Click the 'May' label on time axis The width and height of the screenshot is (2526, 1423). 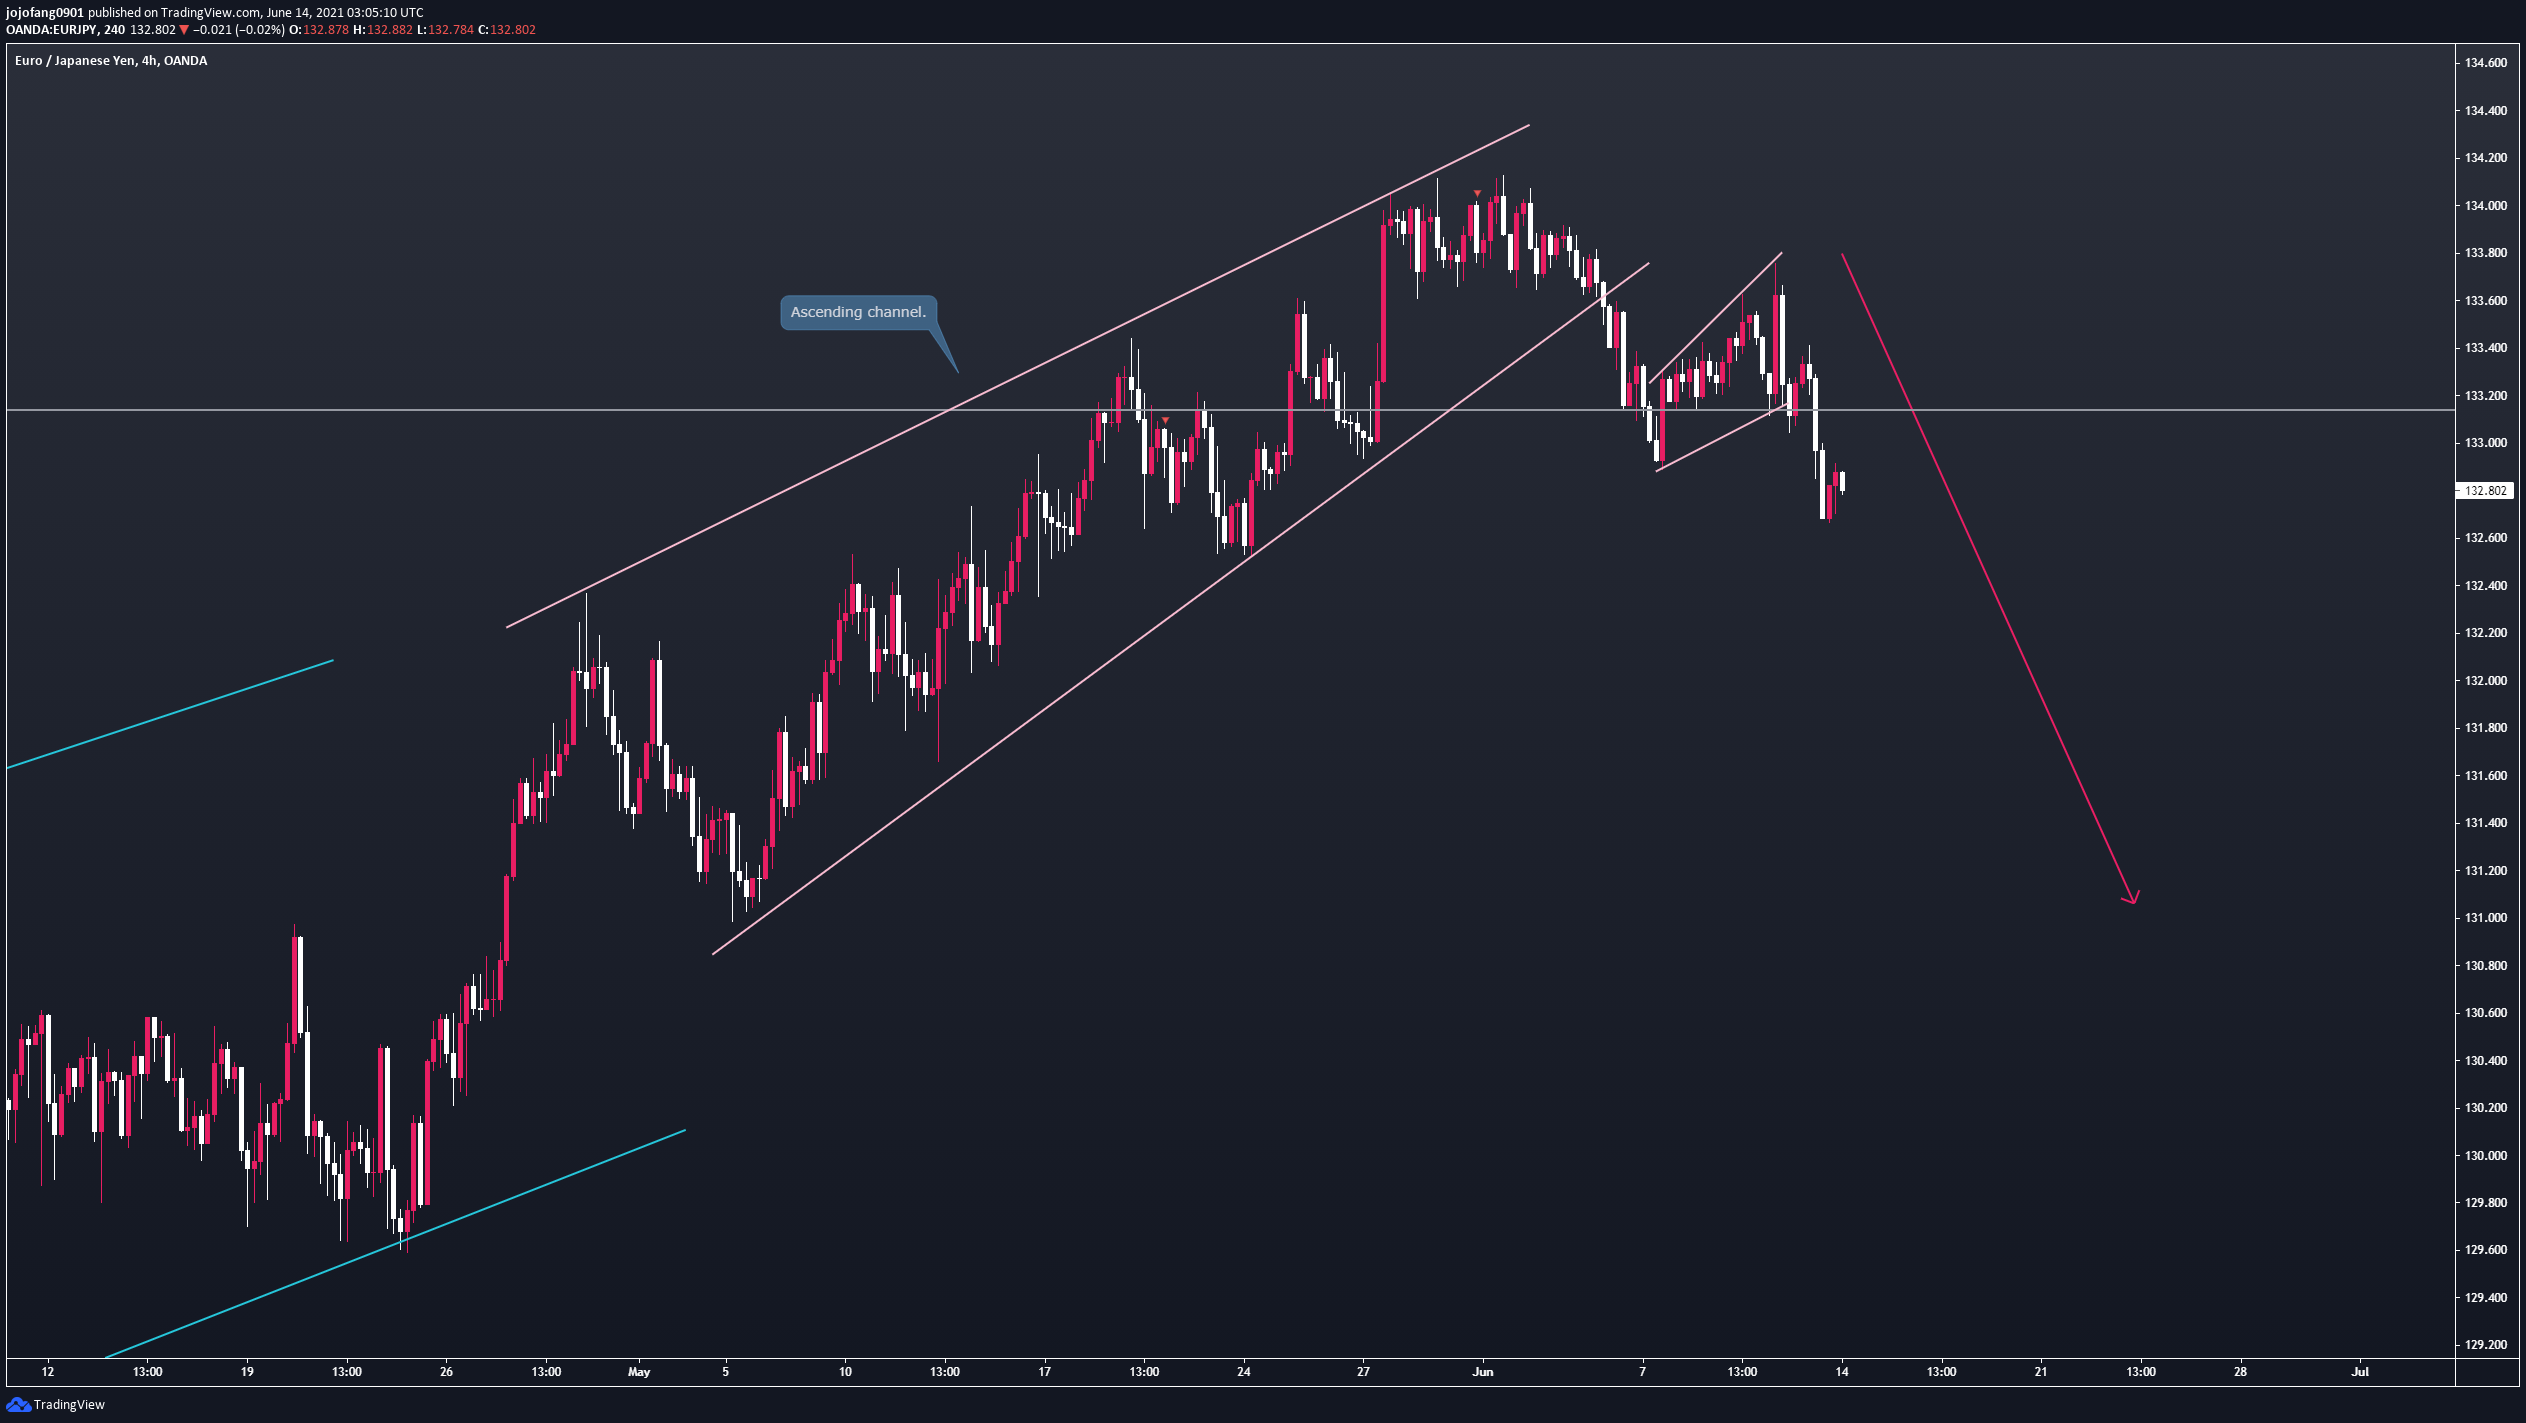click(x=639, y=1372)
